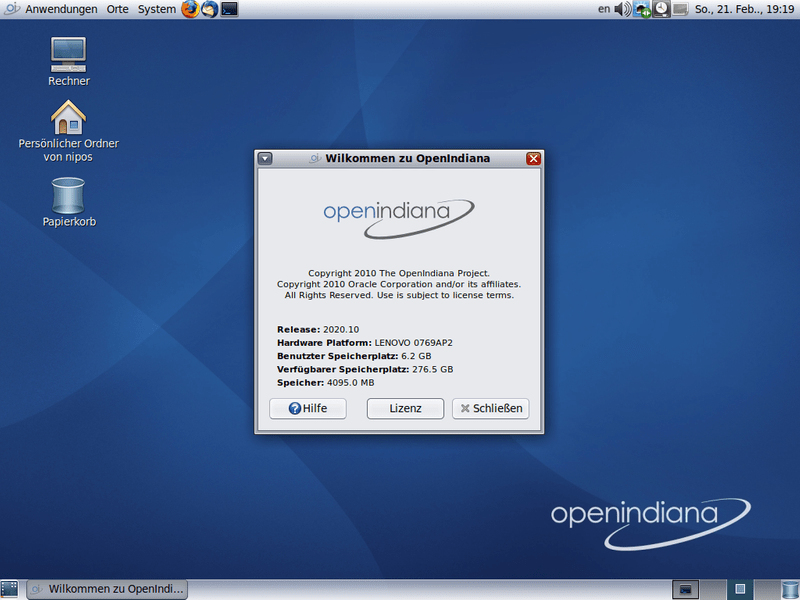Open the System menu
This screenshot has width=800, height=600.
(157, 9)
